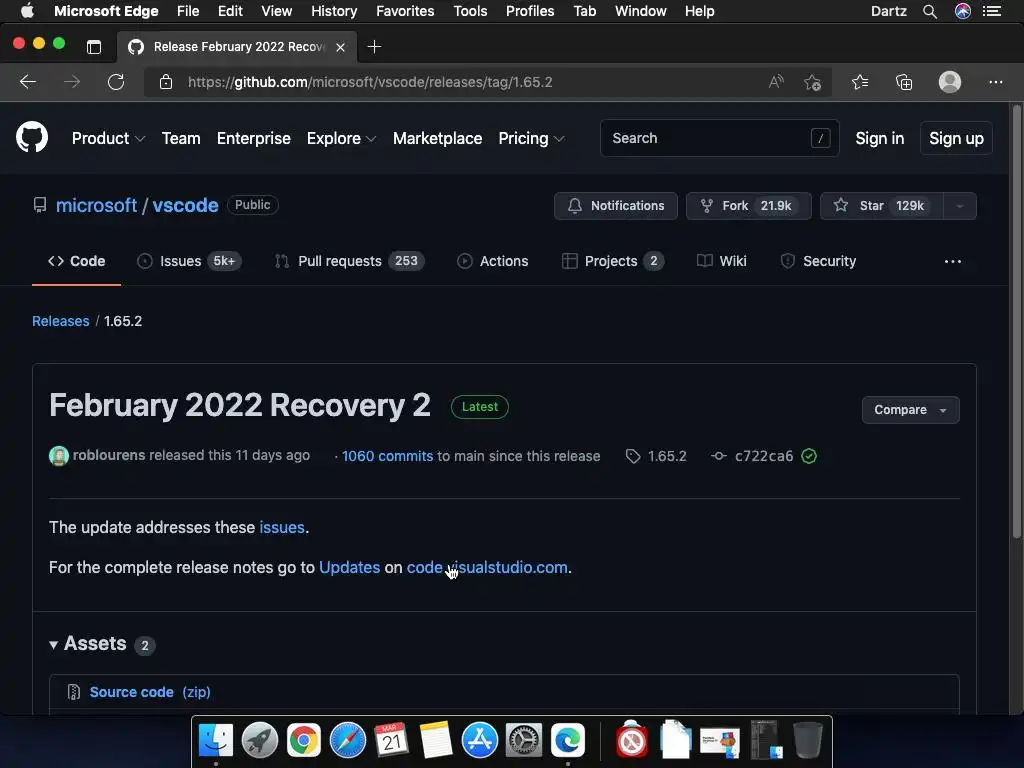Open Launchpad from the Dock
Screen dimensions: 1024x768
tap(260, 741)
